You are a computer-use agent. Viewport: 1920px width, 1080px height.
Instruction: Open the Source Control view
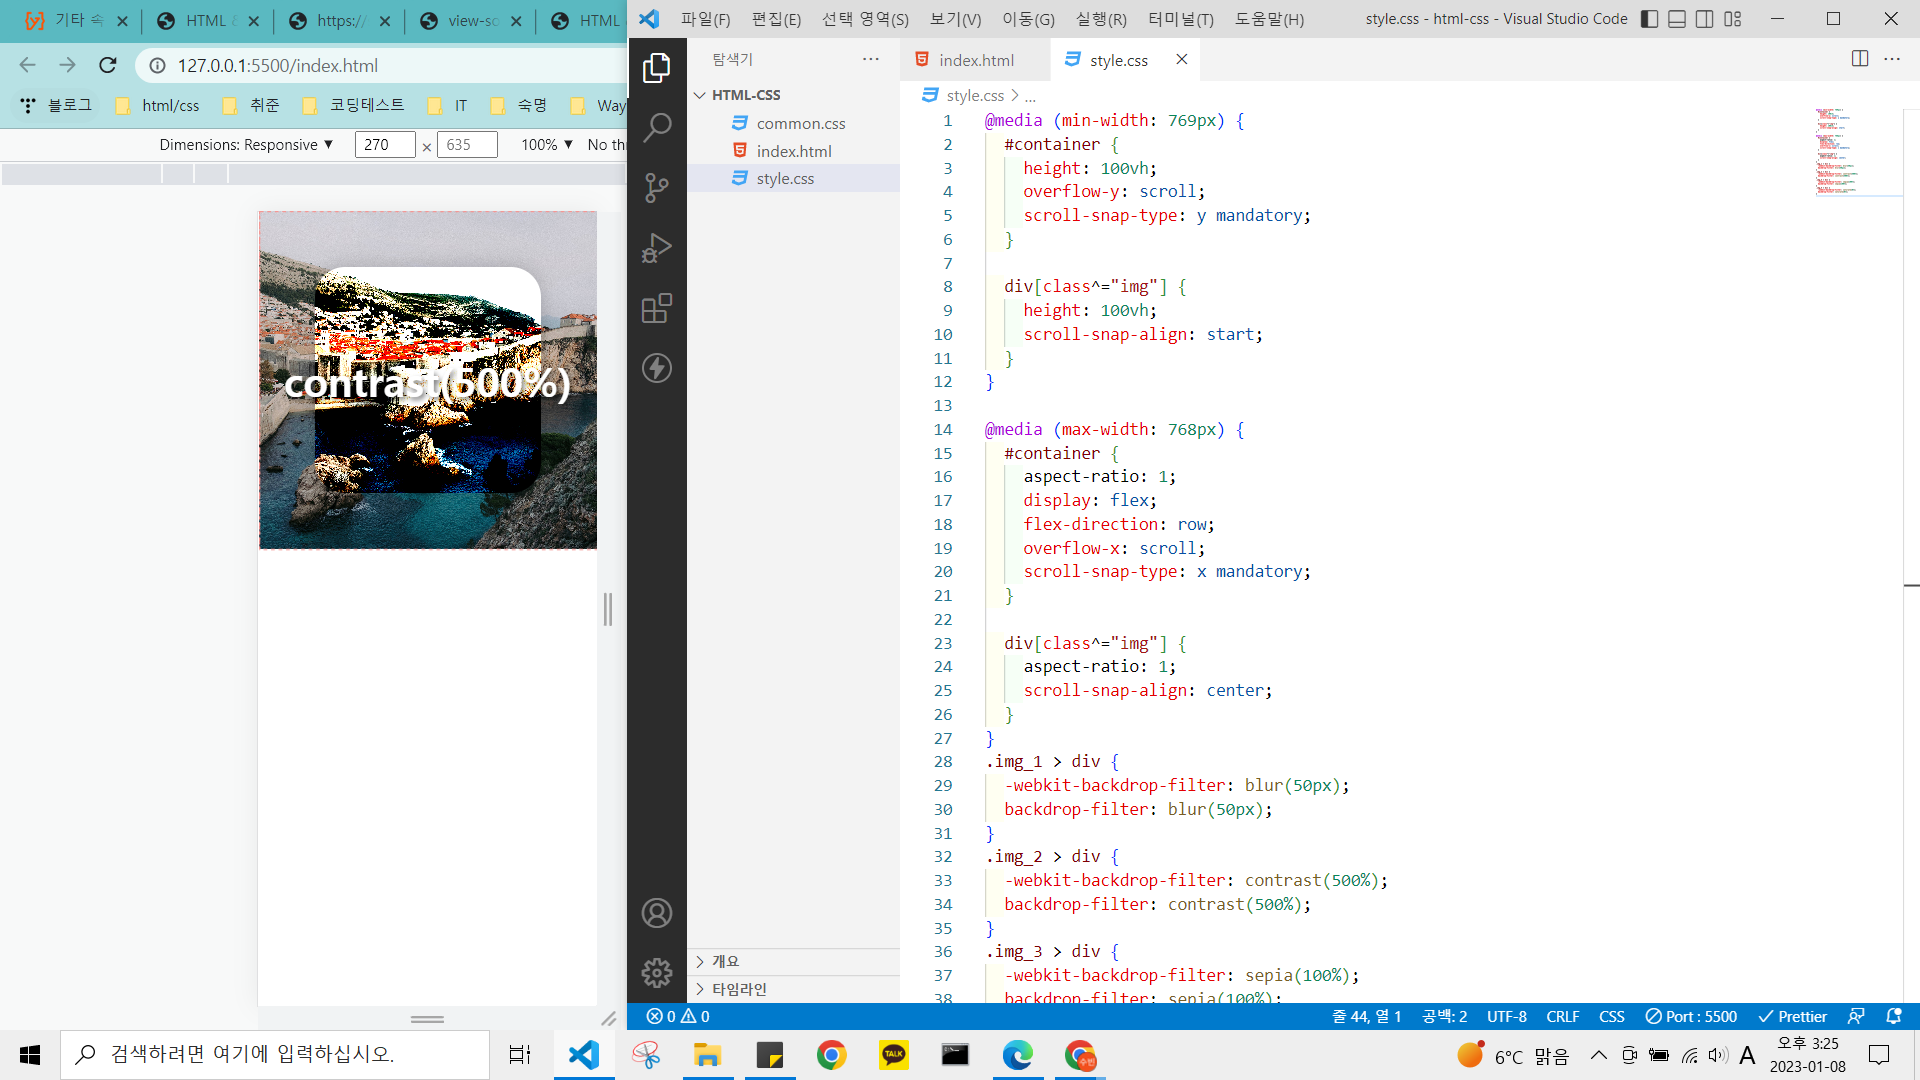point(657,187)
